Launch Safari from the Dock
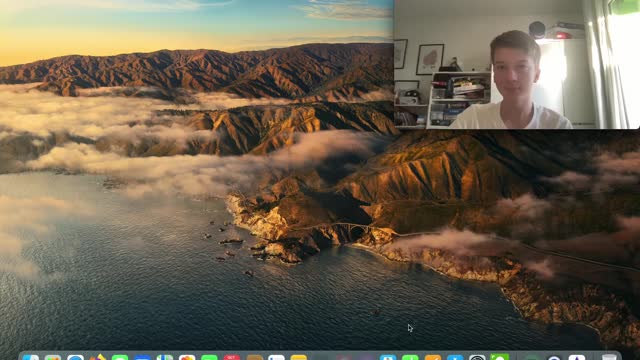Screen dimensions: 640x360 [76, 358]
